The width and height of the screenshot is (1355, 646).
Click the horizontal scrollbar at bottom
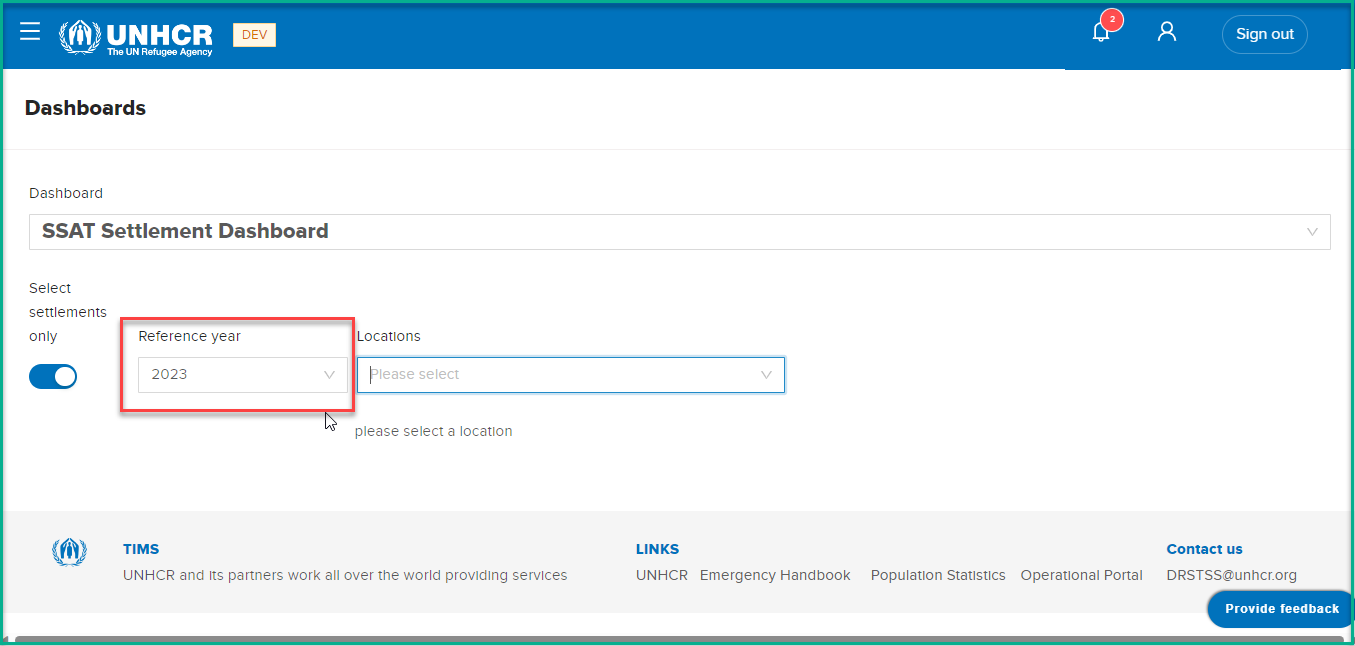679,639
